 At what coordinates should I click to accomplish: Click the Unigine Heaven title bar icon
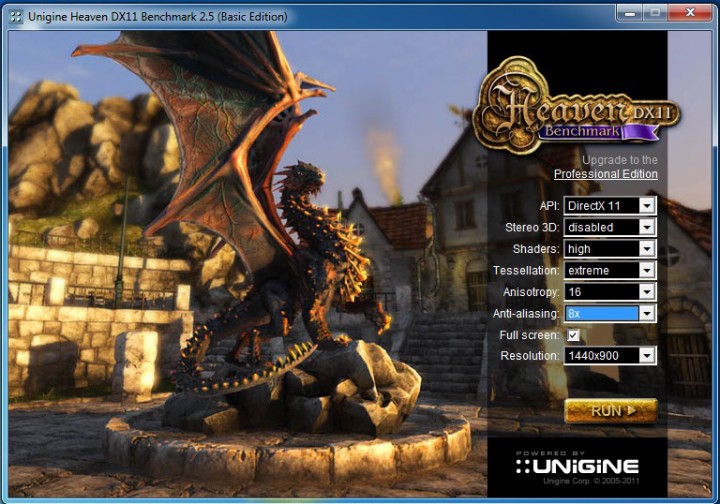pyautogui.click(x=16, y=17)
